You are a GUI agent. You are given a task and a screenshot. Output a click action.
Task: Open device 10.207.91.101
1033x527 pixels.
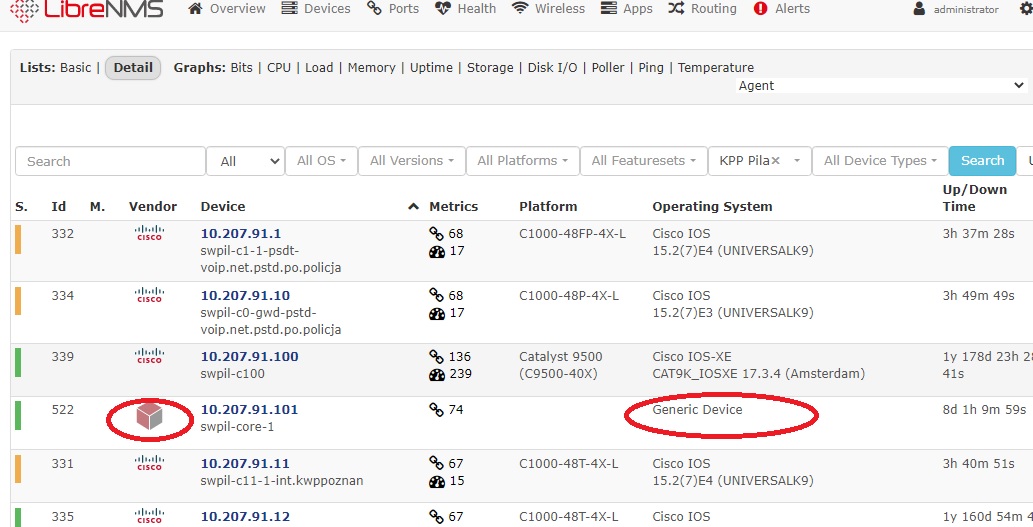tap(249, 409)
